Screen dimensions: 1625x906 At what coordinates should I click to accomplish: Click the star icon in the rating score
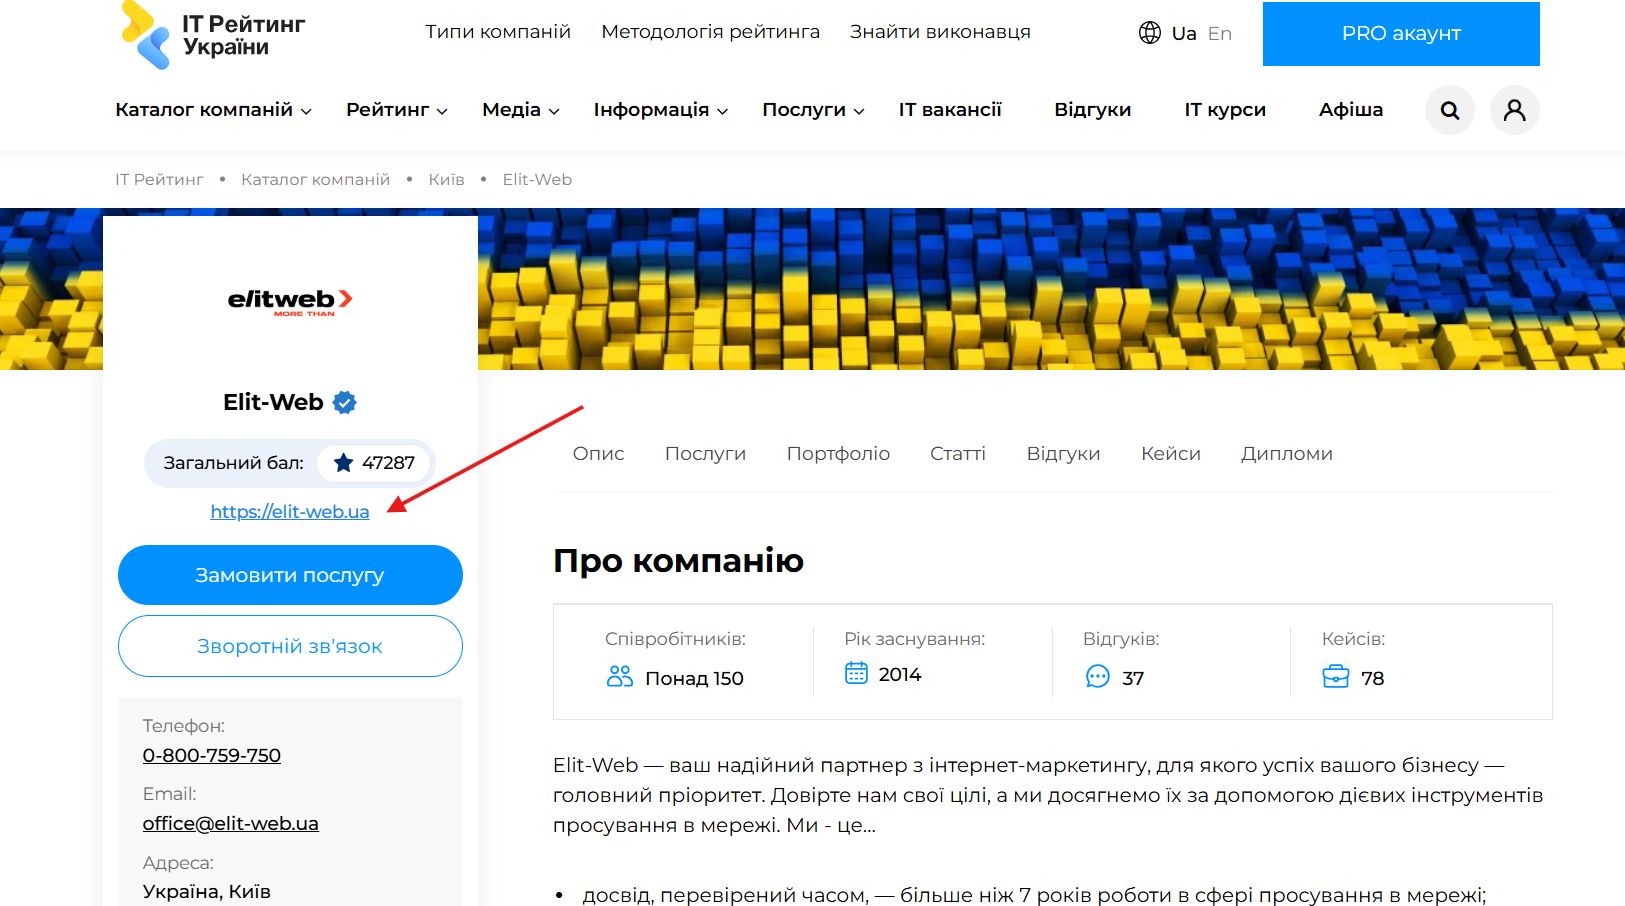pos(343,463)
